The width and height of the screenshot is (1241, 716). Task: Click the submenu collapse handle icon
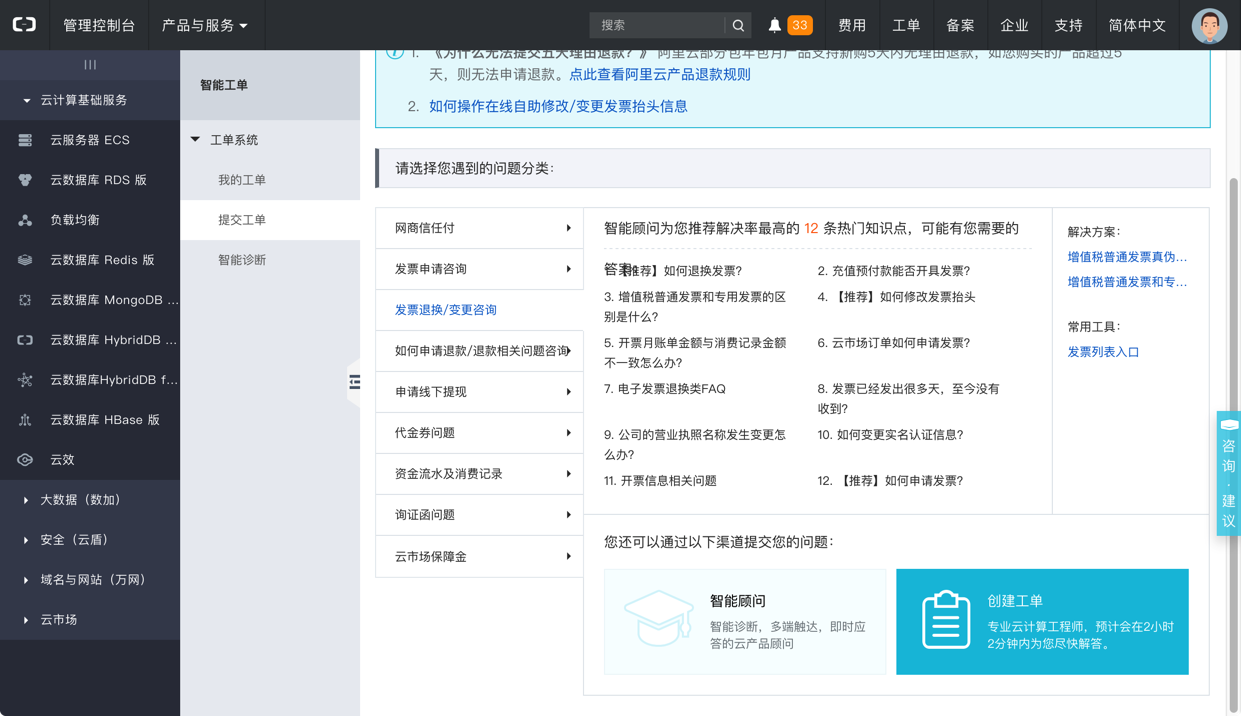354,382
